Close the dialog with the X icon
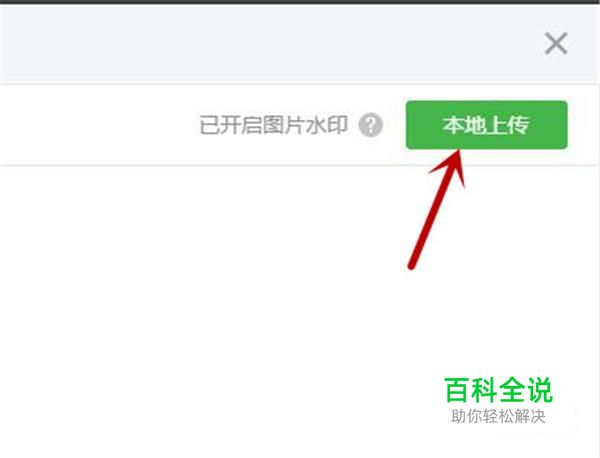The image size is (600, 458). point(556,44)
